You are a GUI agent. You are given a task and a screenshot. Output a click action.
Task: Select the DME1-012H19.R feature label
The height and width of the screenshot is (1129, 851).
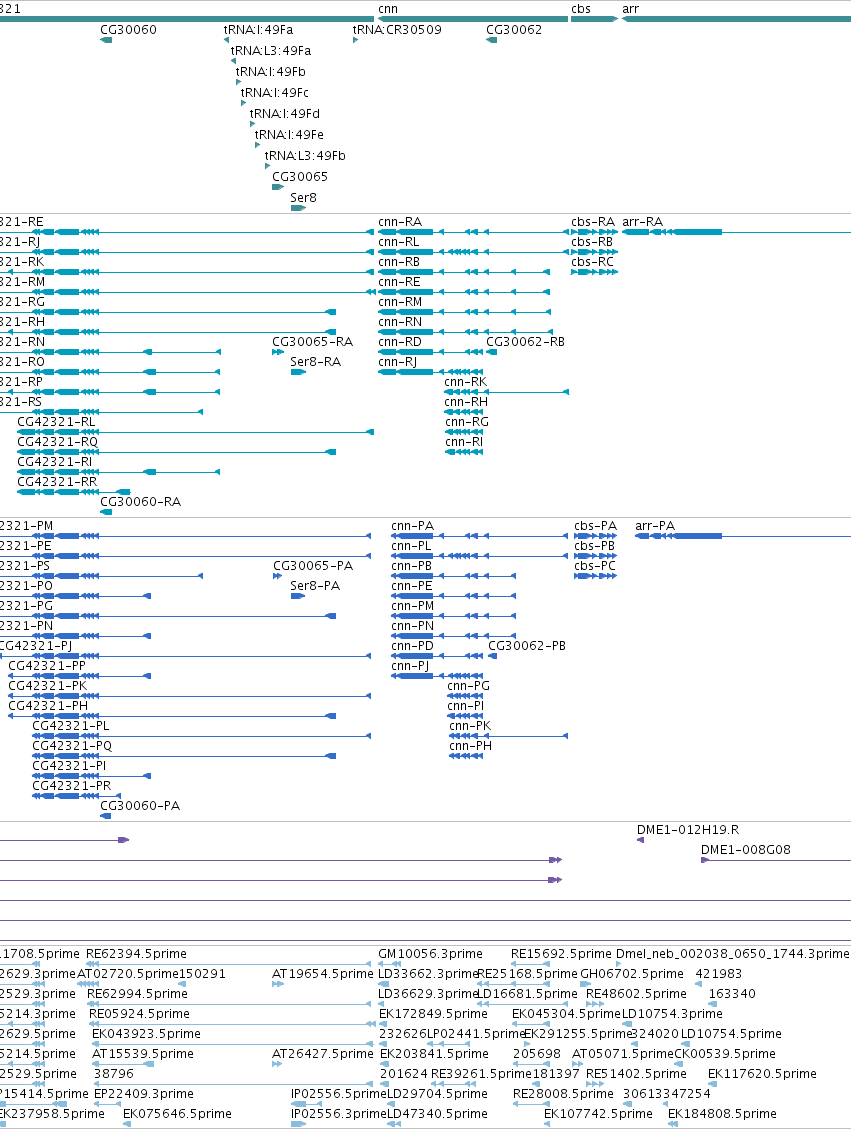pos(688,829)
